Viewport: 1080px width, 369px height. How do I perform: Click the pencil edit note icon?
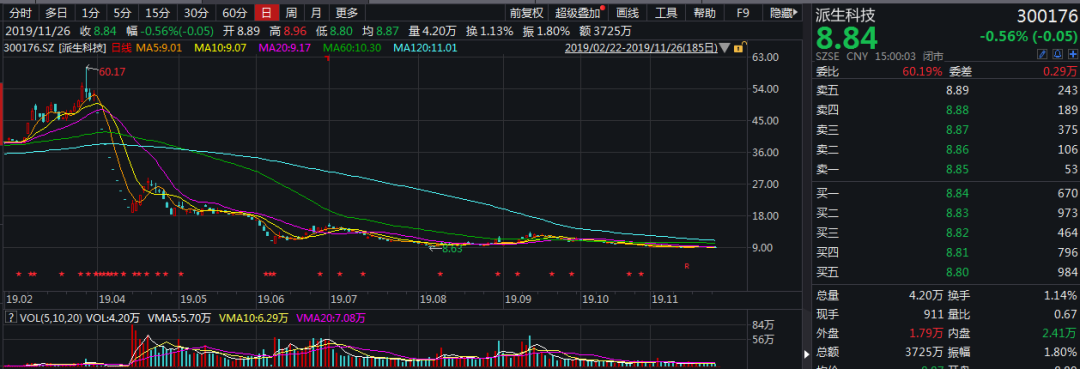coord(1043,55)
